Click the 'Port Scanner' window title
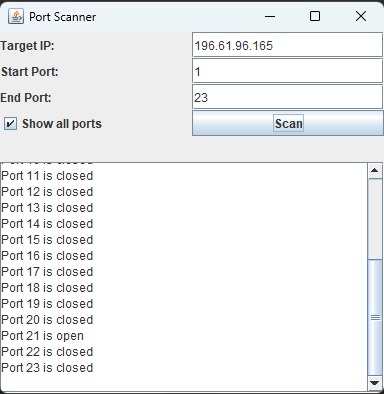 63,17
